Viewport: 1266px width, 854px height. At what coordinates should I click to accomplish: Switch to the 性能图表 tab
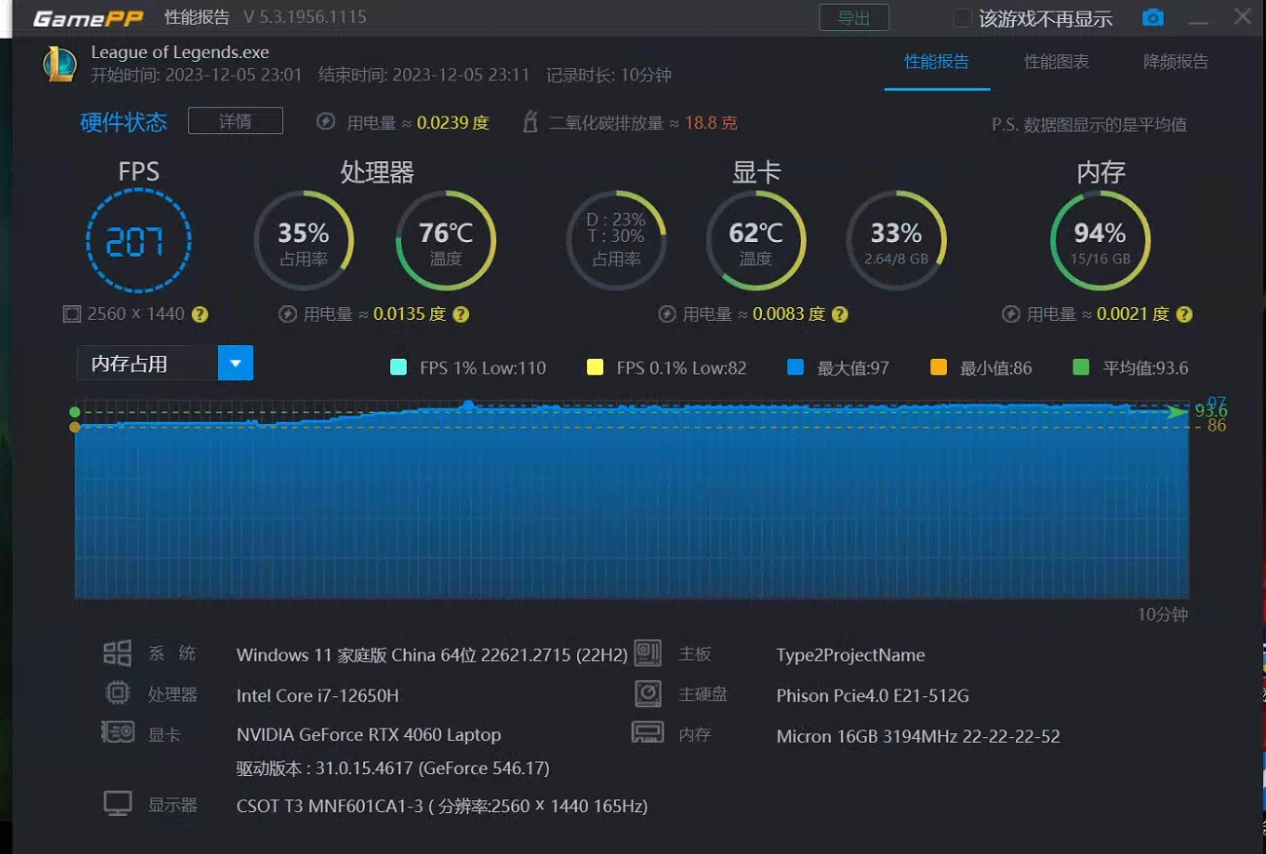[1056, 62]
